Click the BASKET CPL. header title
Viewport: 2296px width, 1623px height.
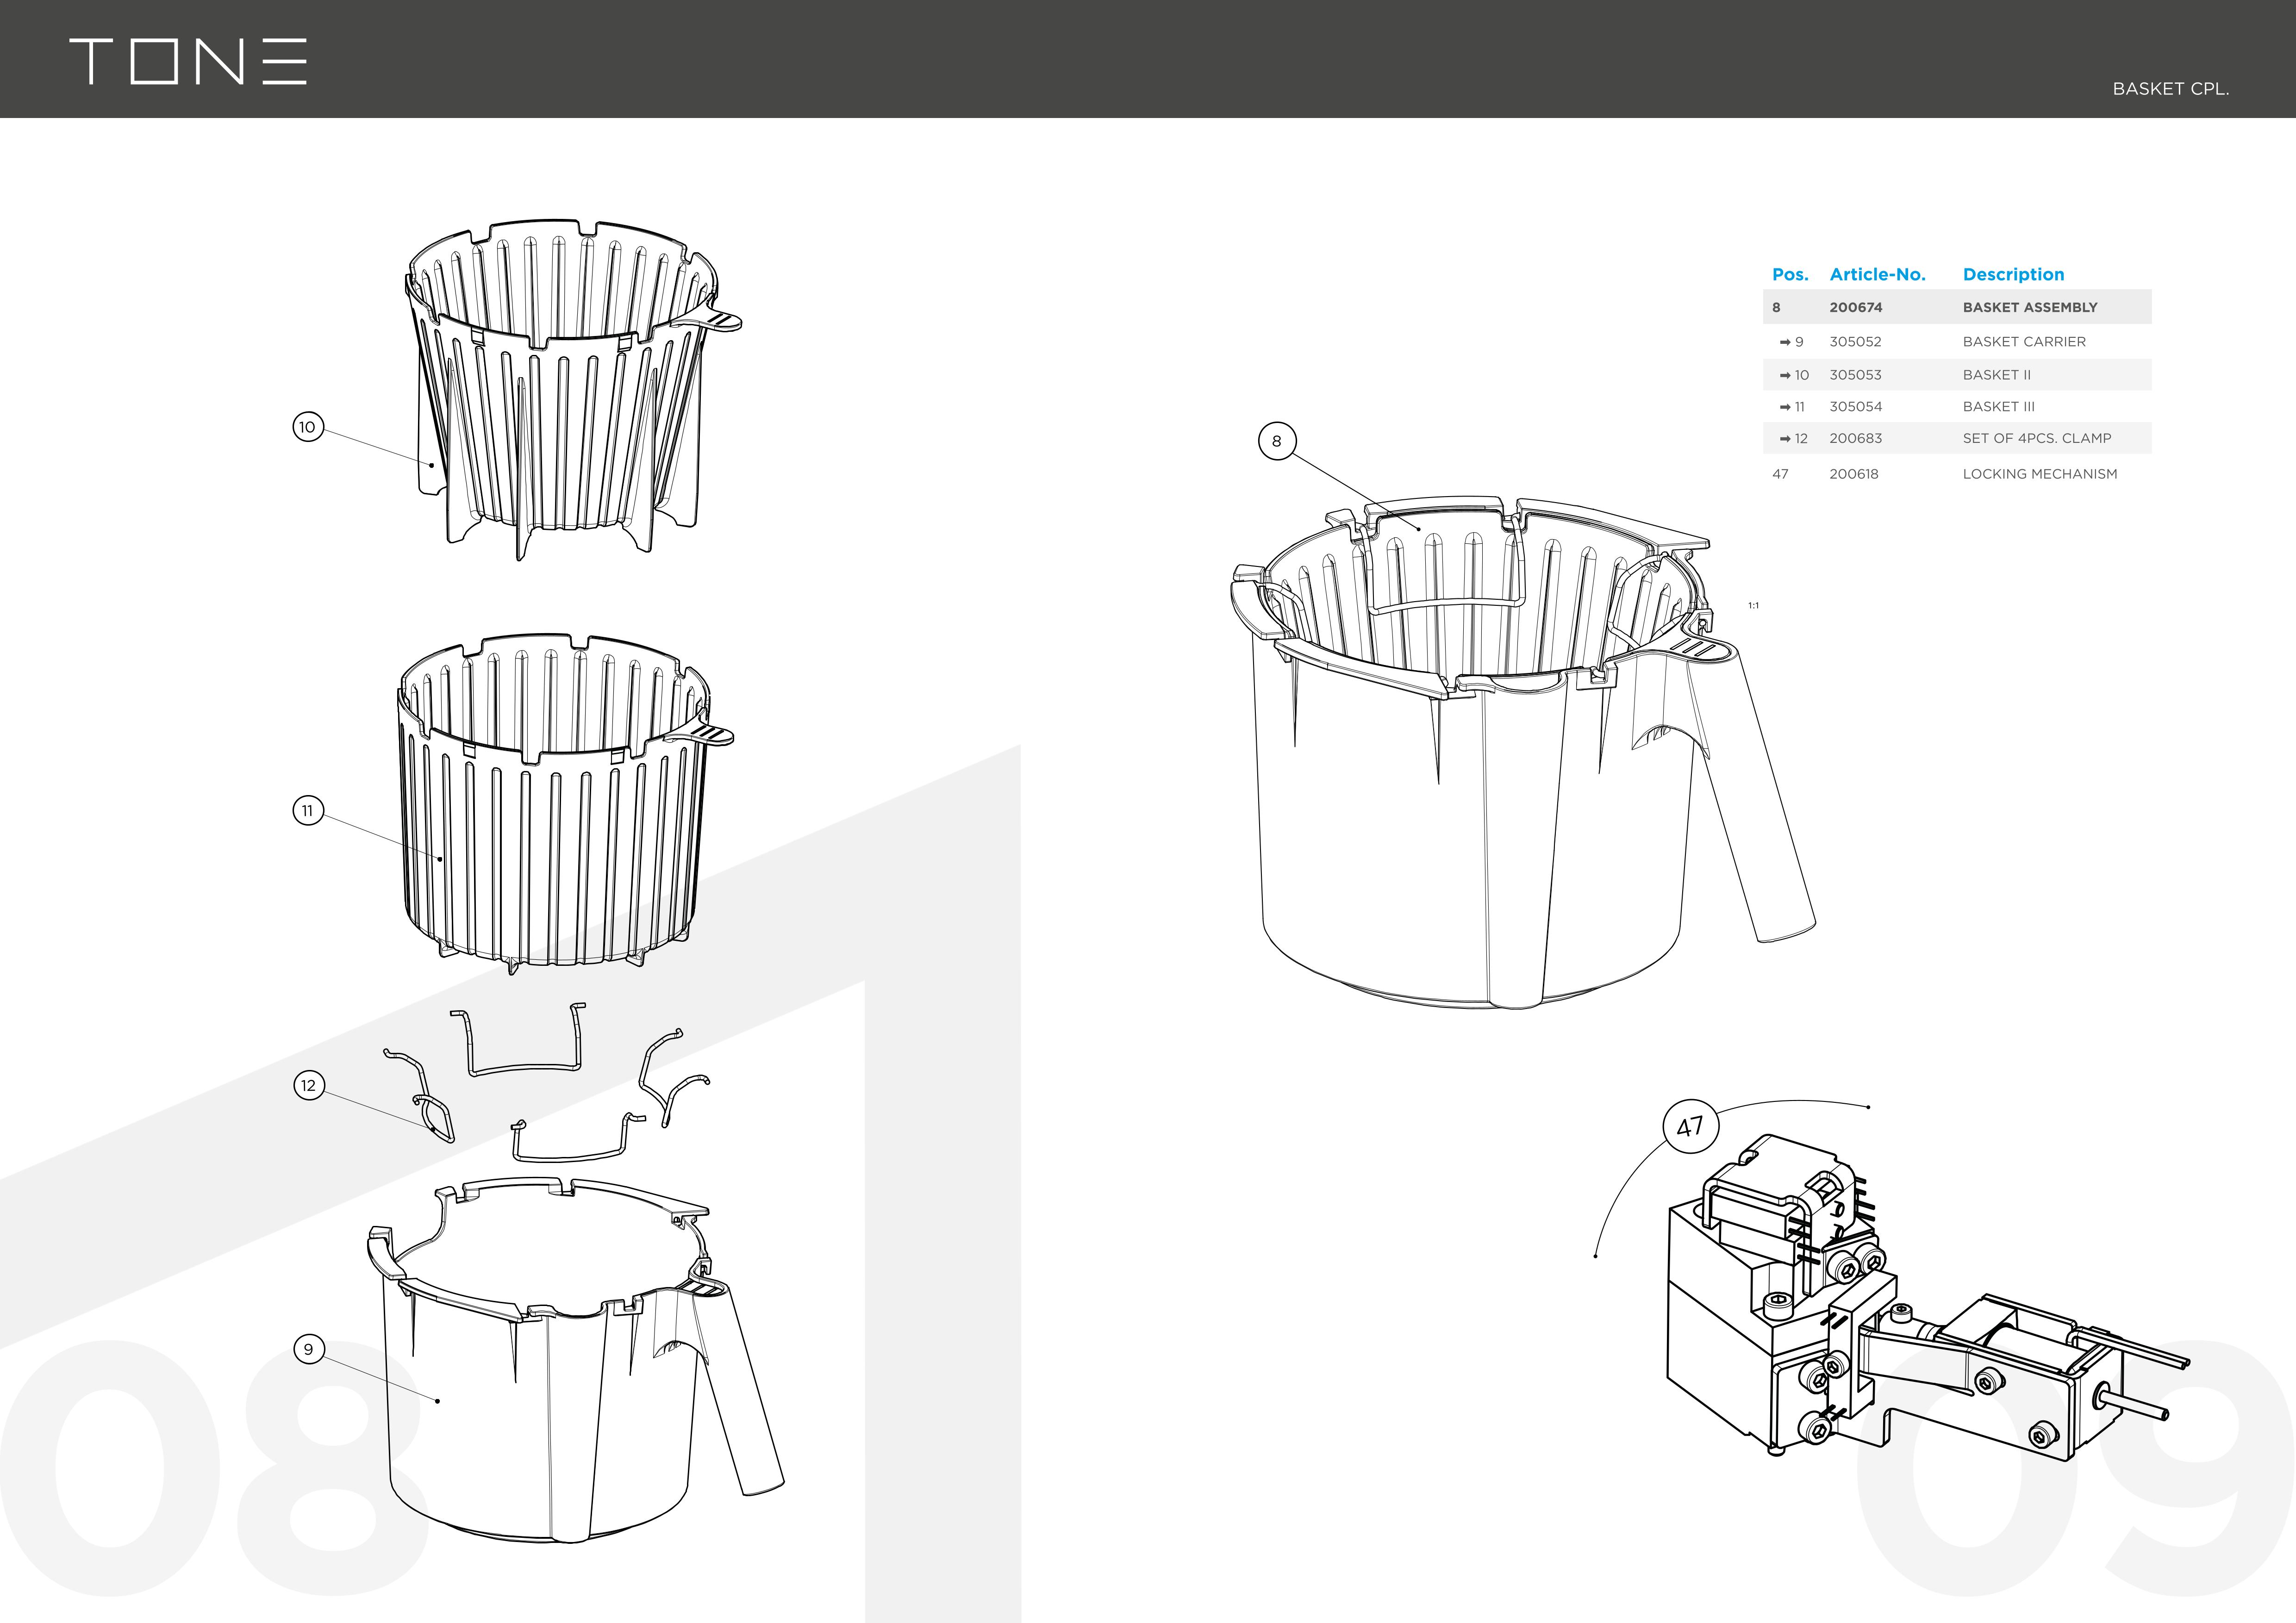click(x=2170, y=89)
